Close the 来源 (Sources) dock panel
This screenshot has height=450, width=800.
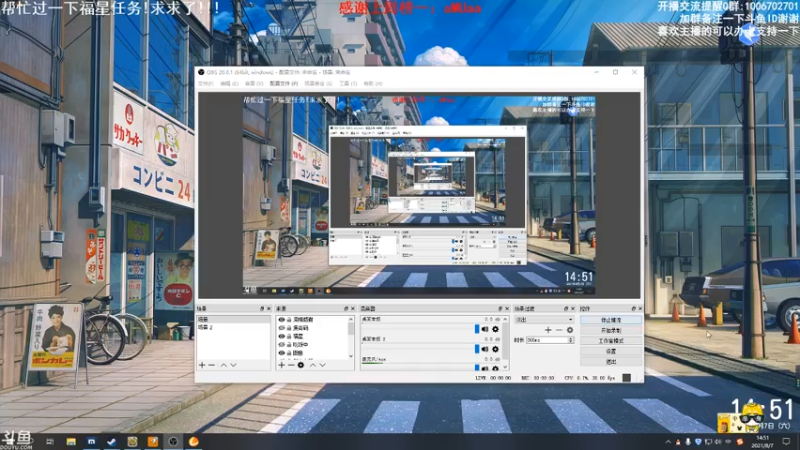[x=353, y=309]
